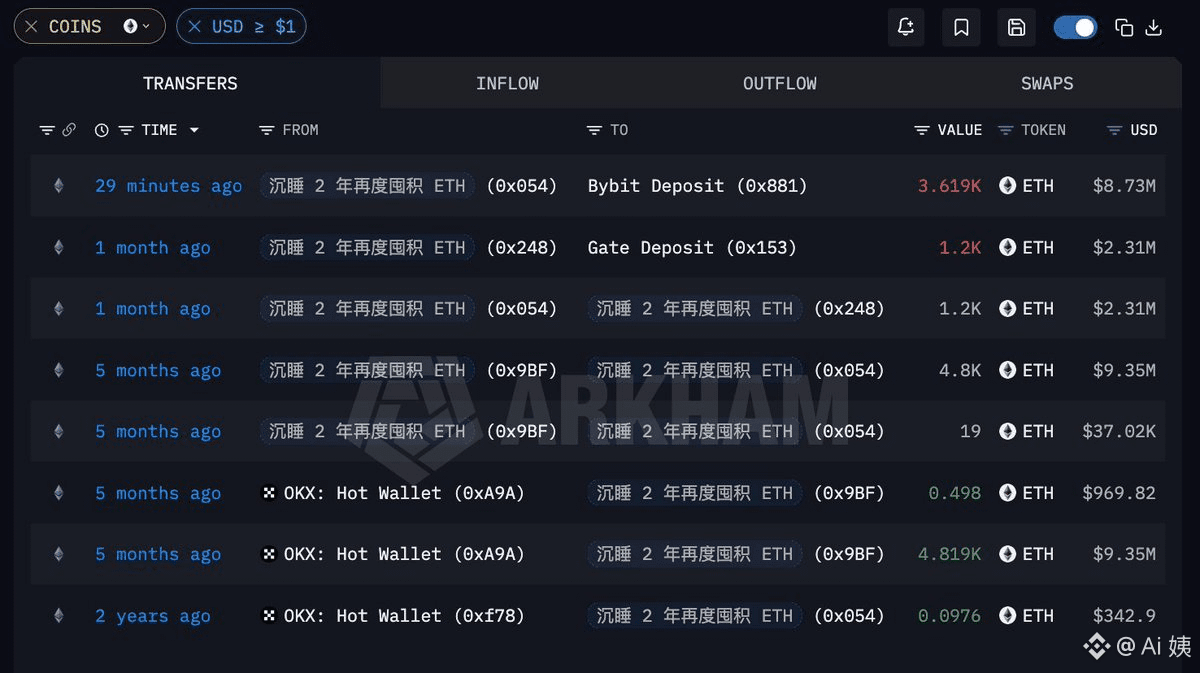
Task: Click ETH token icon in $8.73M row
Action: pyautogui.click(x=1008, y=186)
